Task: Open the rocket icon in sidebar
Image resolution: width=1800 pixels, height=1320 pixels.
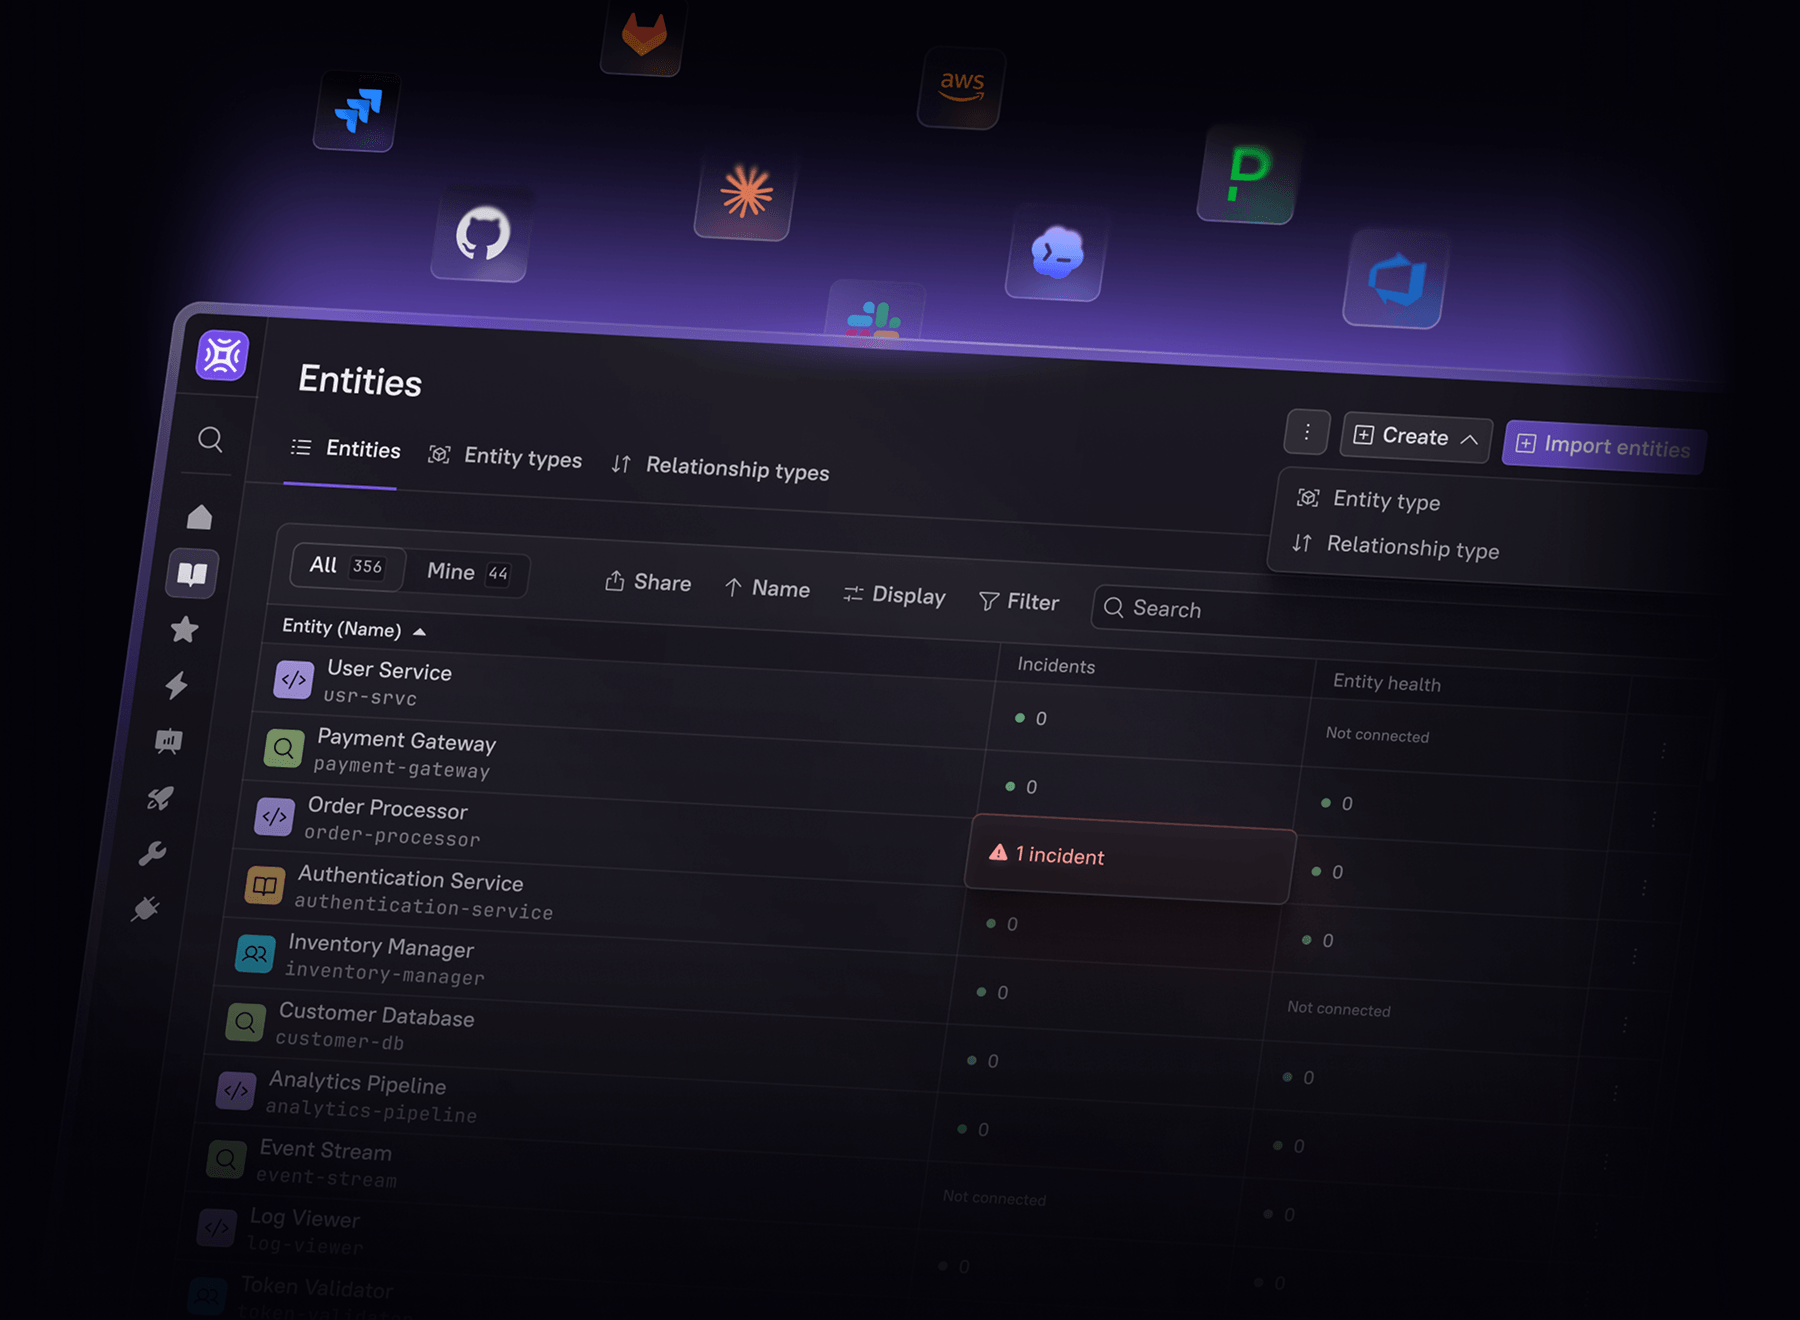Action: tap(160, 797)
